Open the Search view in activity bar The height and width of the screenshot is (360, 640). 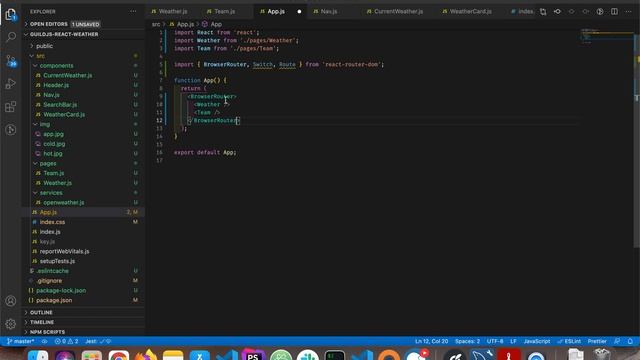[11, 37]
